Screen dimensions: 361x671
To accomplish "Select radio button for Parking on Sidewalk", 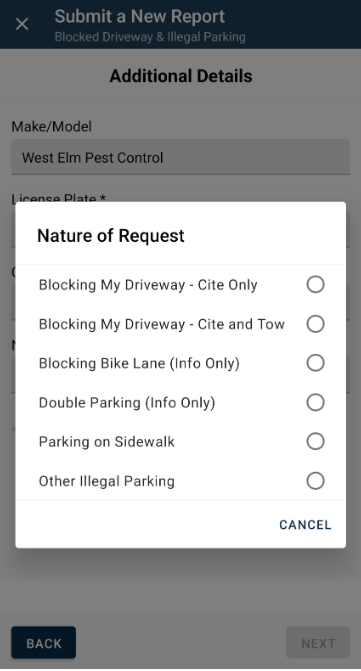I will click(x=315, y=442).
